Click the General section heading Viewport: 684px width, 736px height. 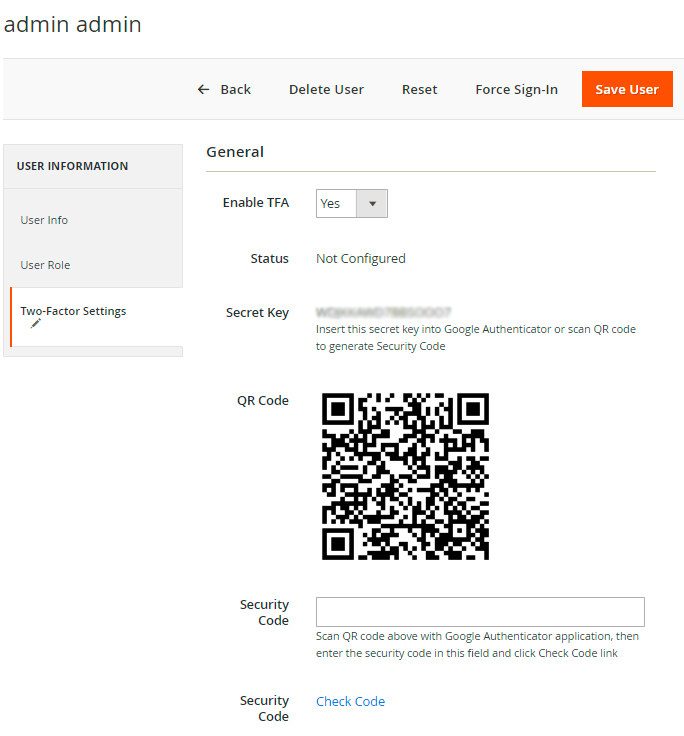(235, 152)
